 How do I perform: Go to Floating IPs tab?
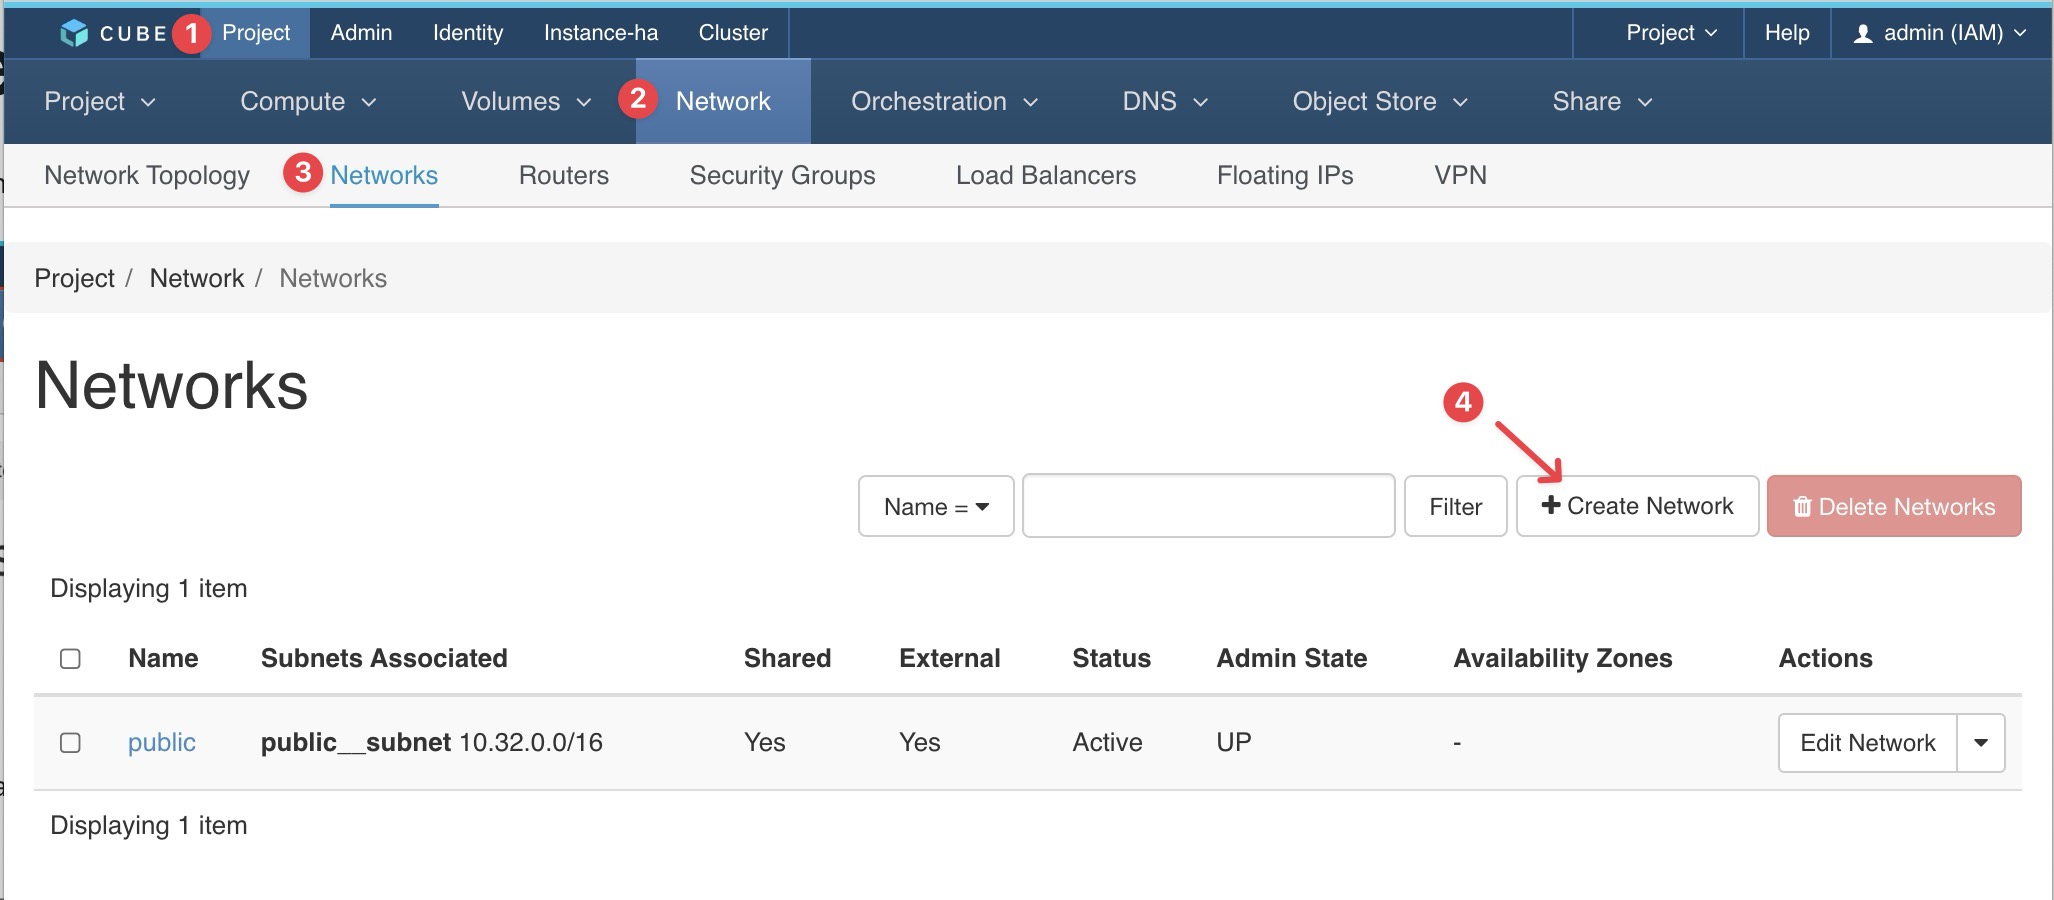pos(1285,175)
